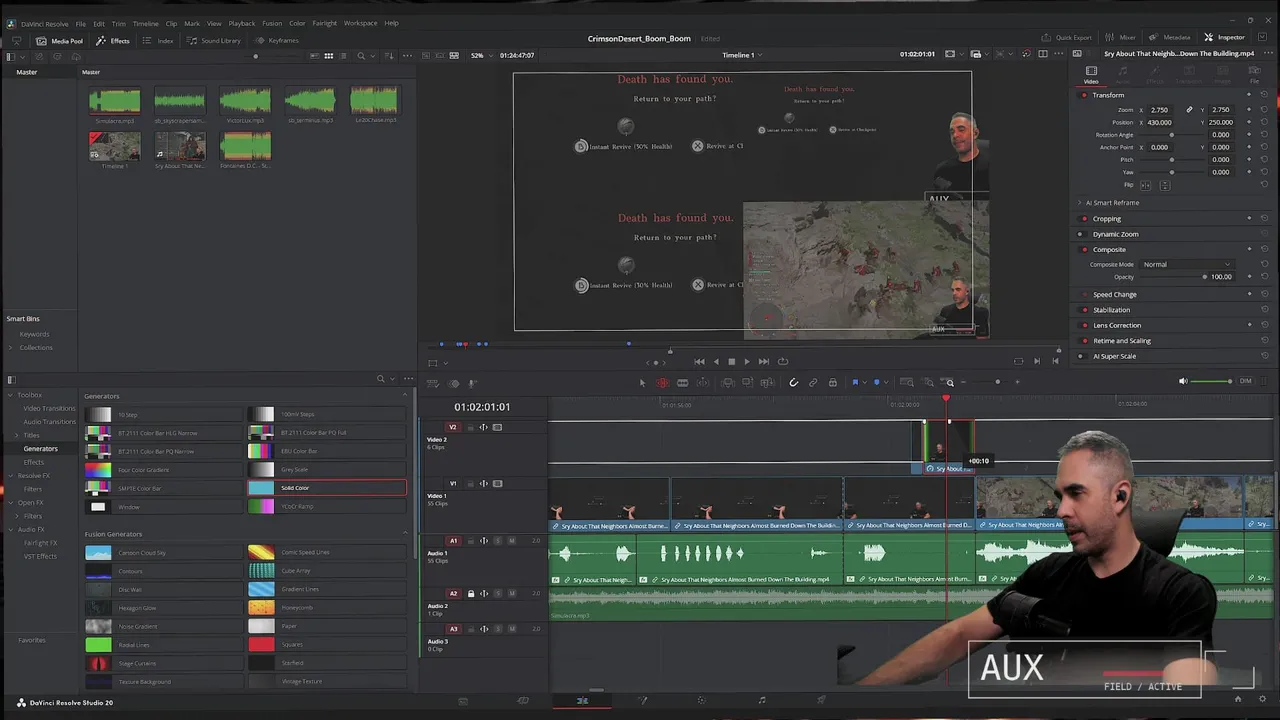This screenshot has height=720, width=1280.
Task: Search the Effects library magnifier
Action: [x=380, y=379]
